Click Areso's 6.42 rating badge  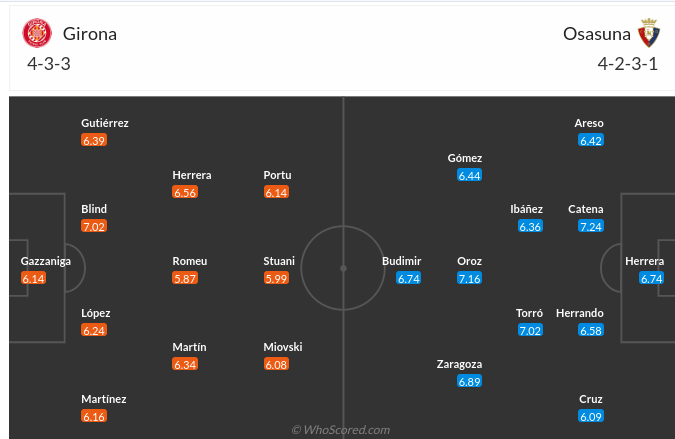[x=590, y=141]
